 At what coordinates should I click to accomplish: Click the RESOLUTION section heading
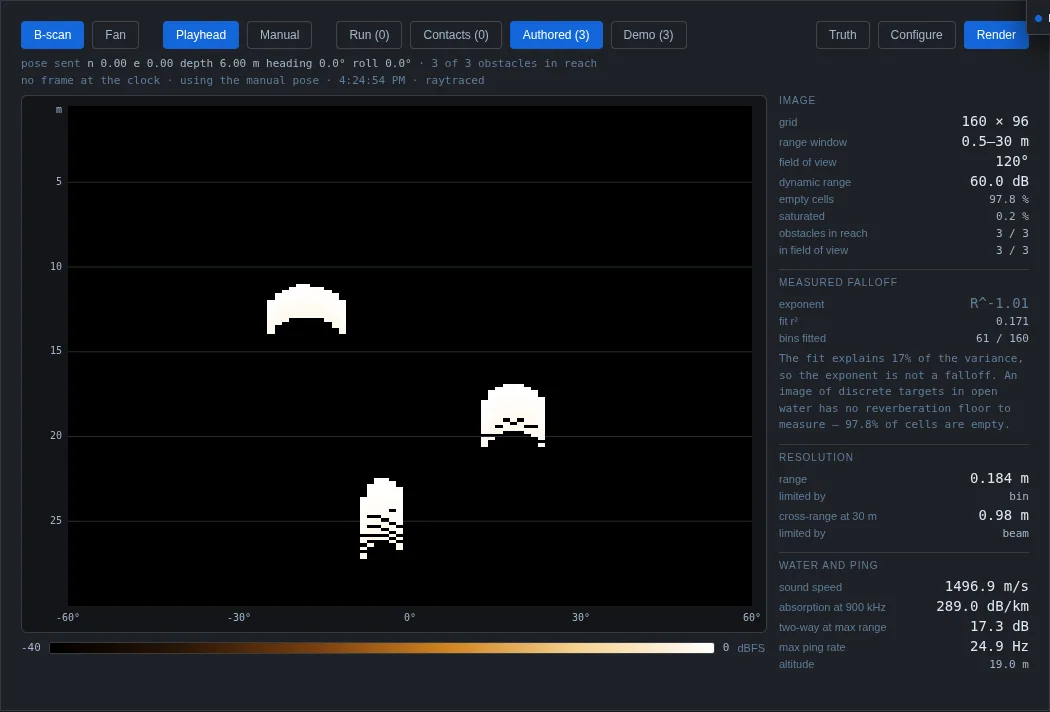(x=816, y=457)
